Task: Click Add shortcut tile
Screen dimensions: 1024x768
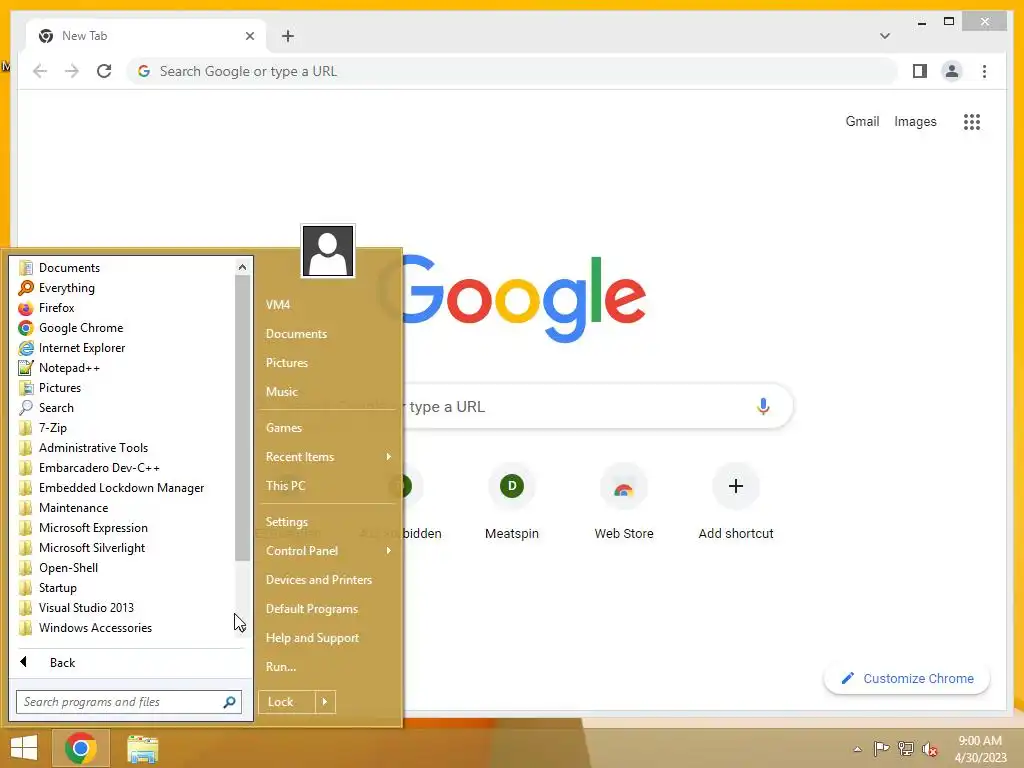Action: pyautogui.click(x=736, y=503)
